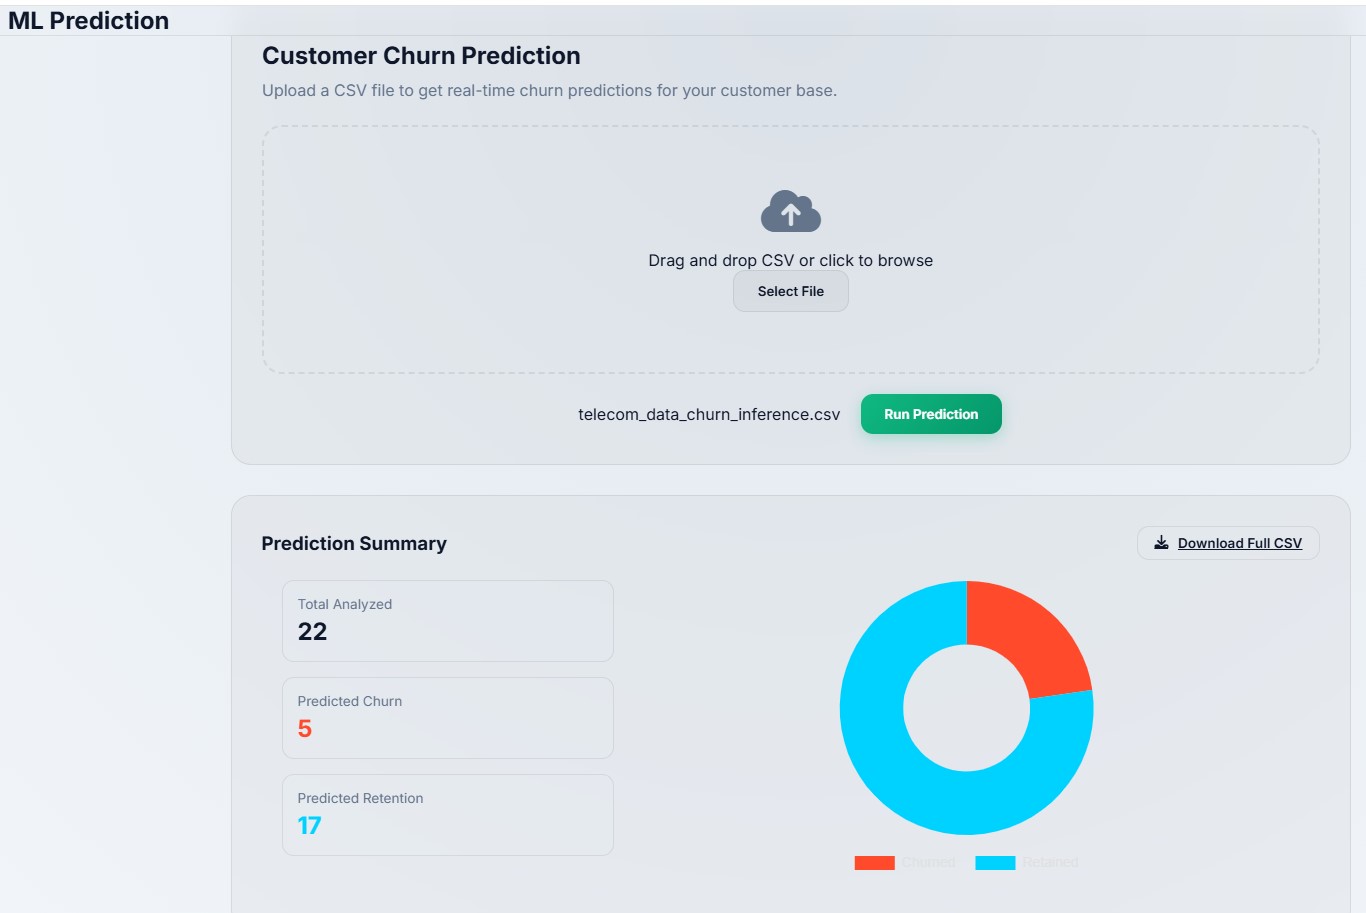Click the cloud upload icon
Screen dimensions: 1366x913
790,212
